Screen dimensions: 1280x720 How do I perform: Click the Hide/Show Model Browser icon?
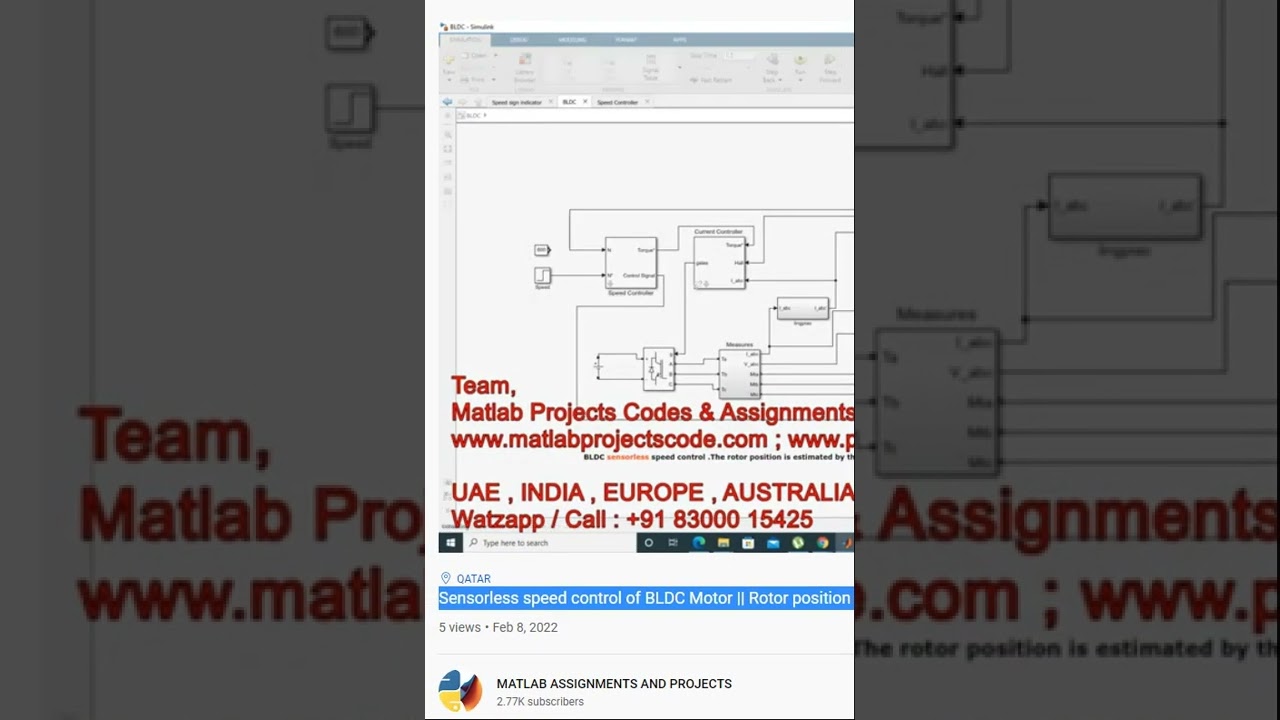point(447,116)
